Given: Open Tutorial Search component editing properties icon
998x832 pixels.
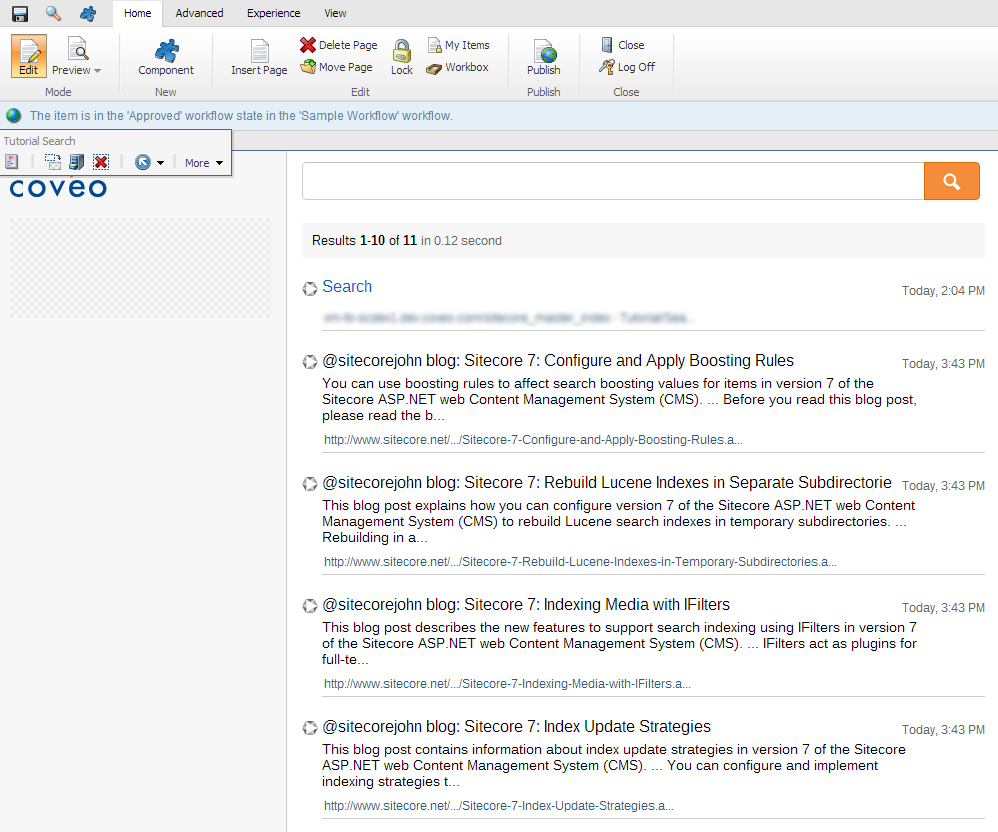Looking at the screenshot, I should [12, 161].
